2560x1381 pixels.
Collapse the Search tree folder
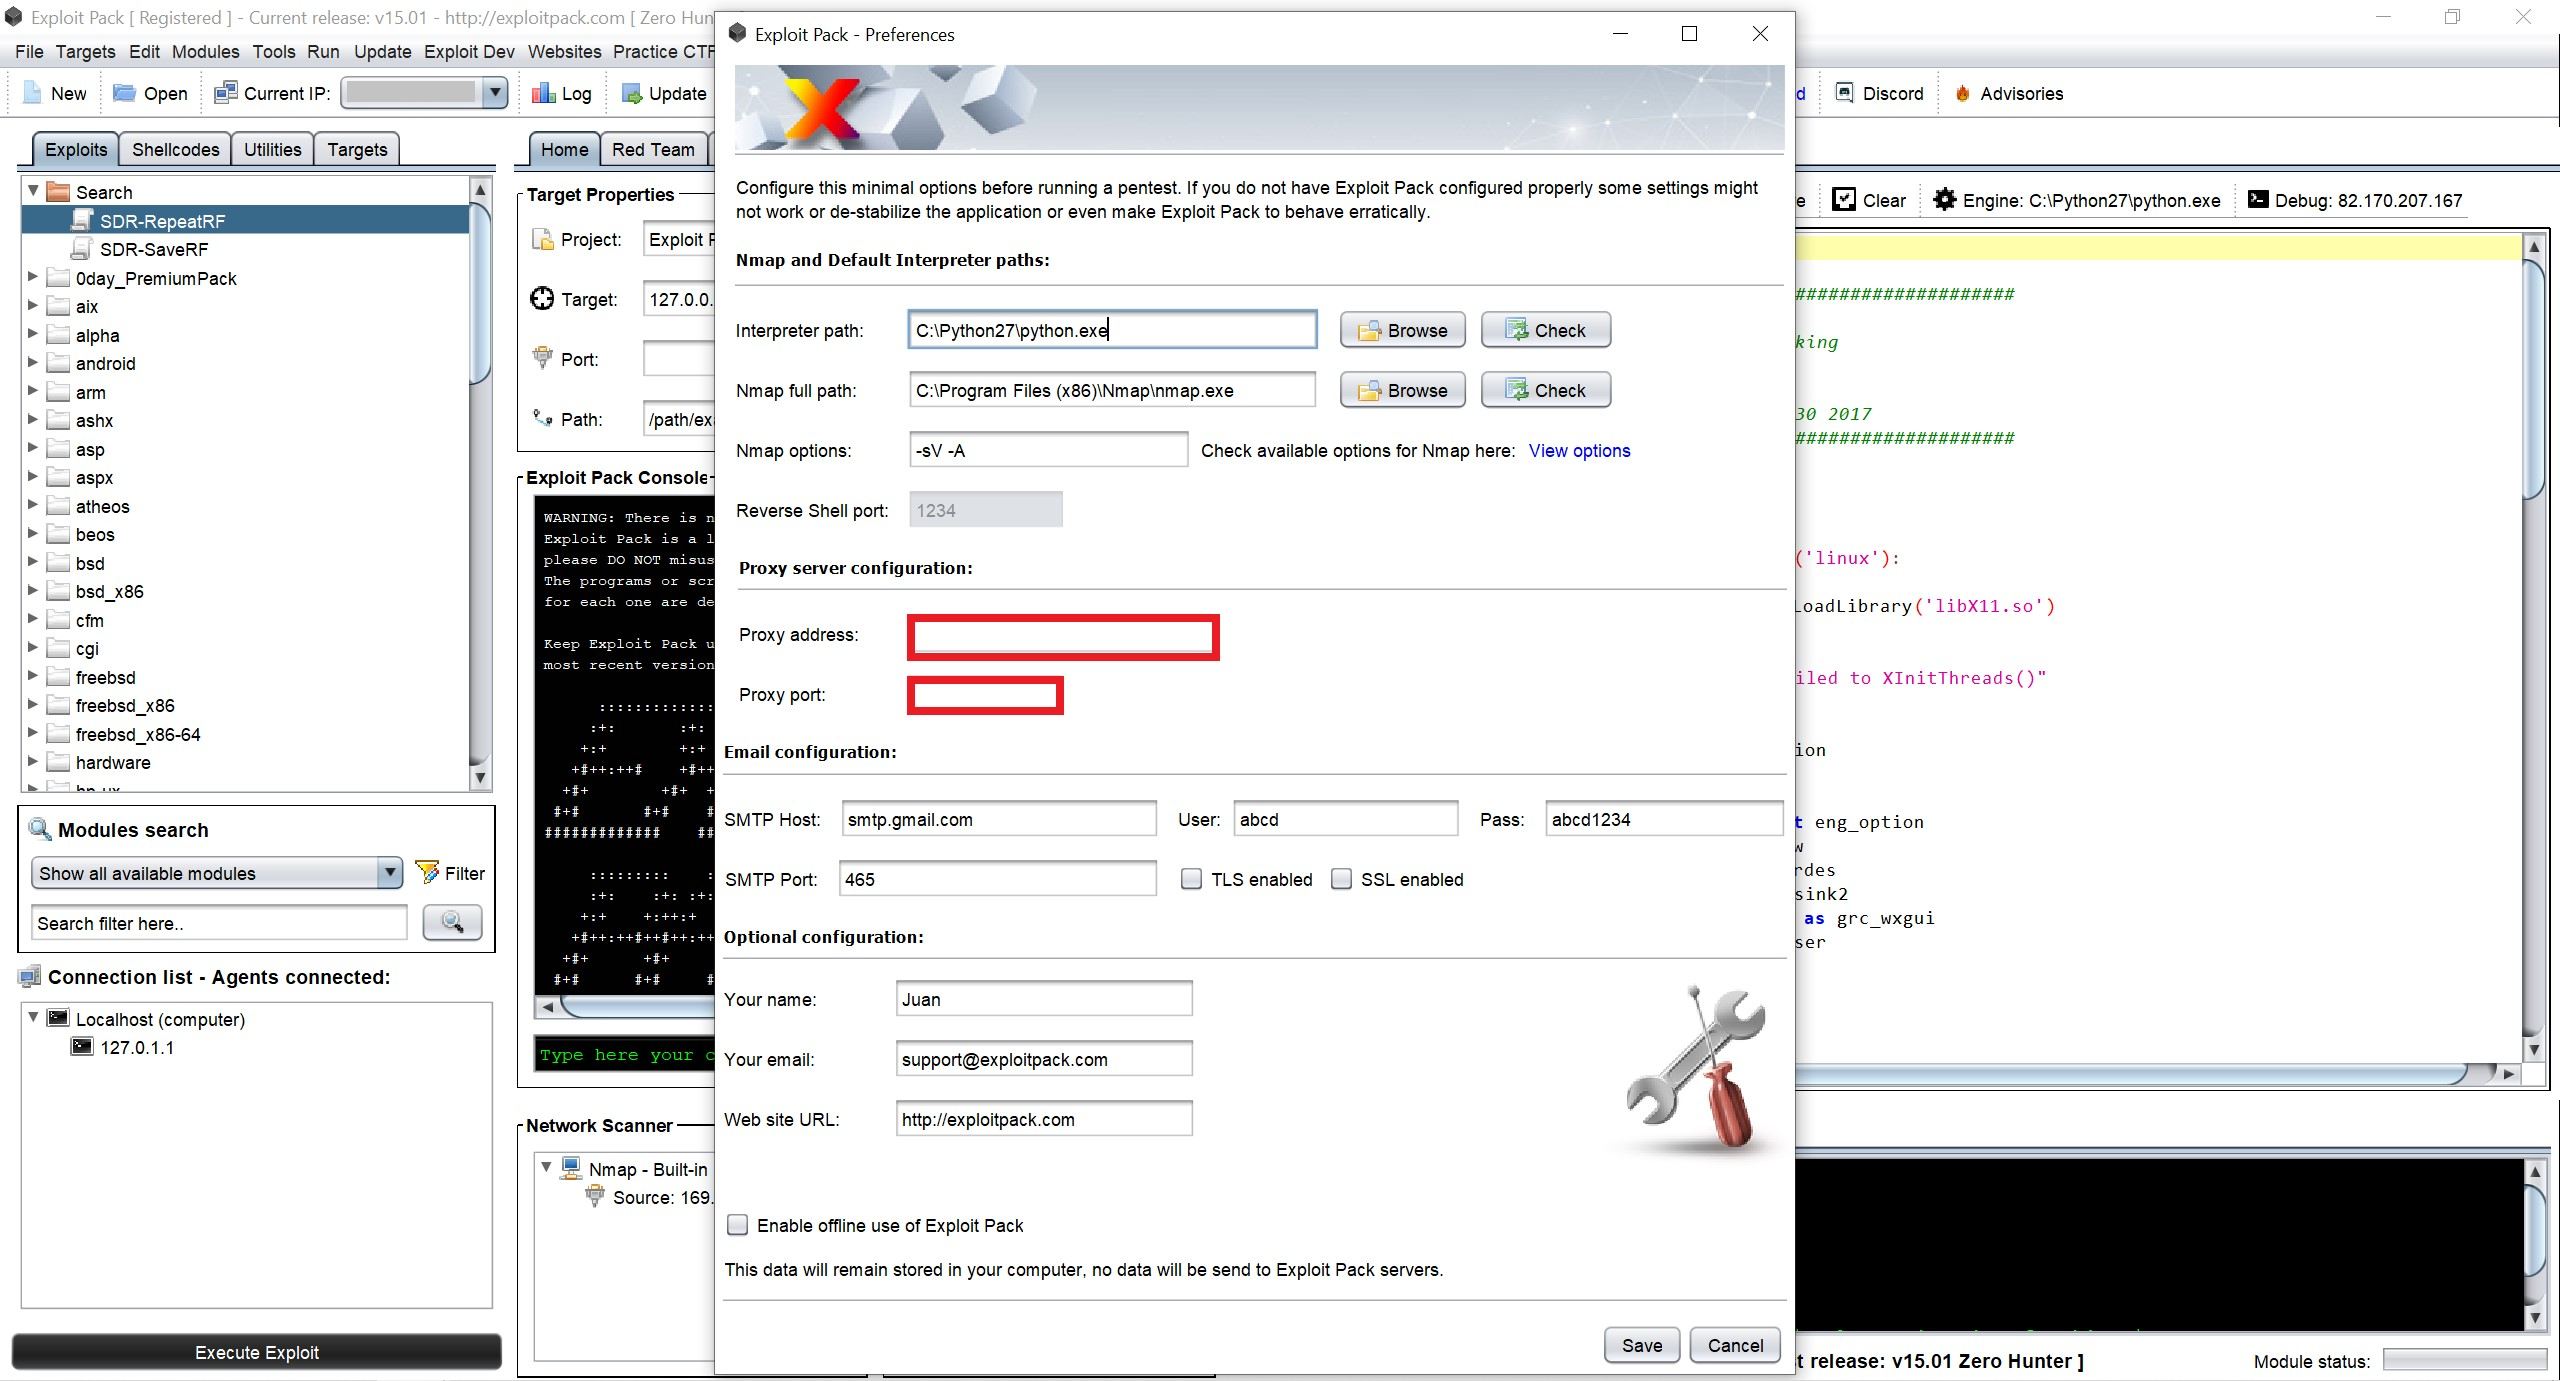tap(33, 191)
